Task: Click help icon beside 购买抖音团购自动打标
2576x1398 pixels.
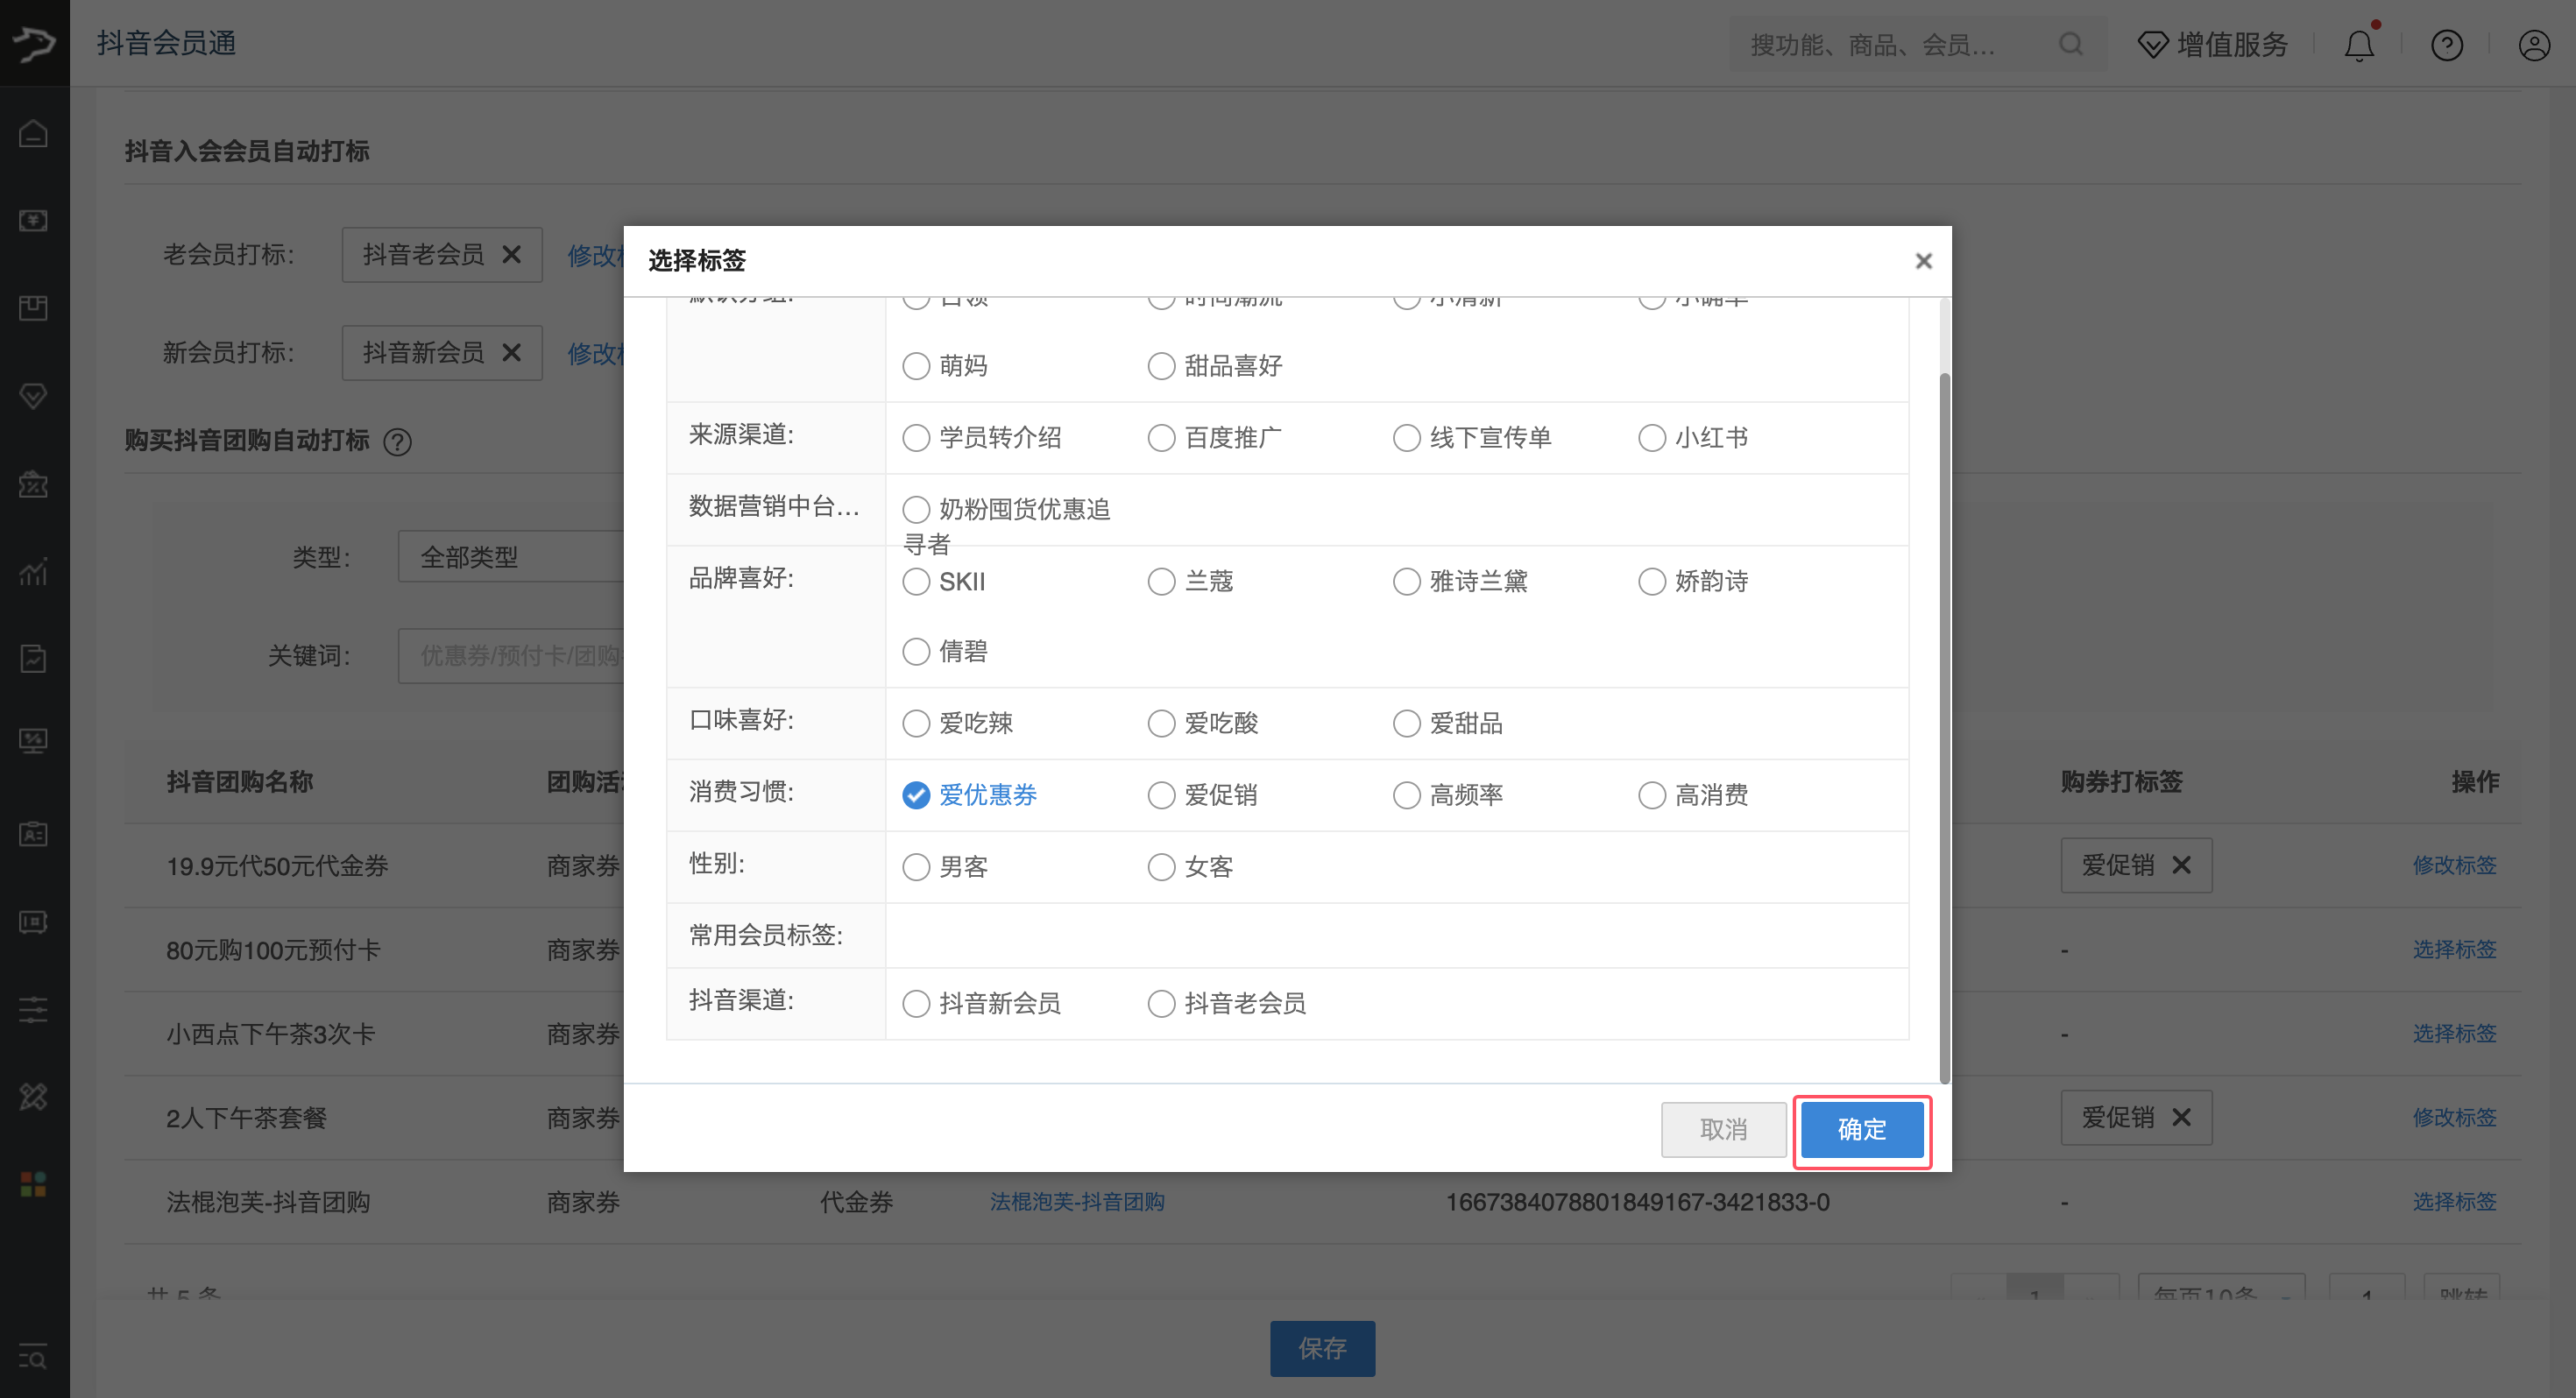Action: tap(398, 442)
